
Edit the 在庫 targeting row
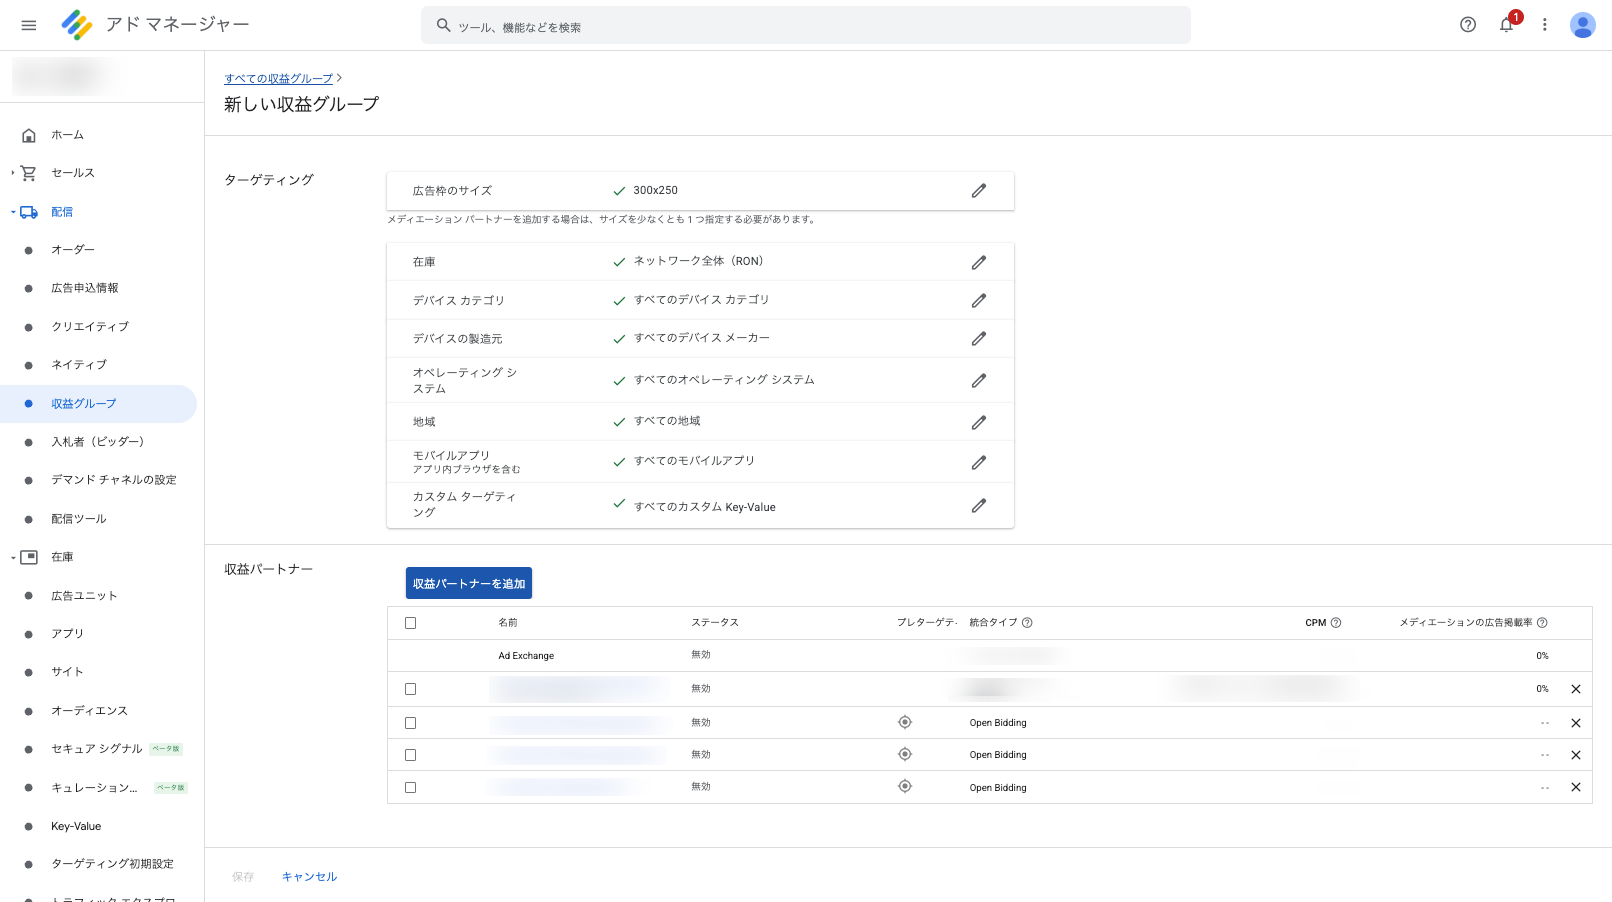click(979, 262)
